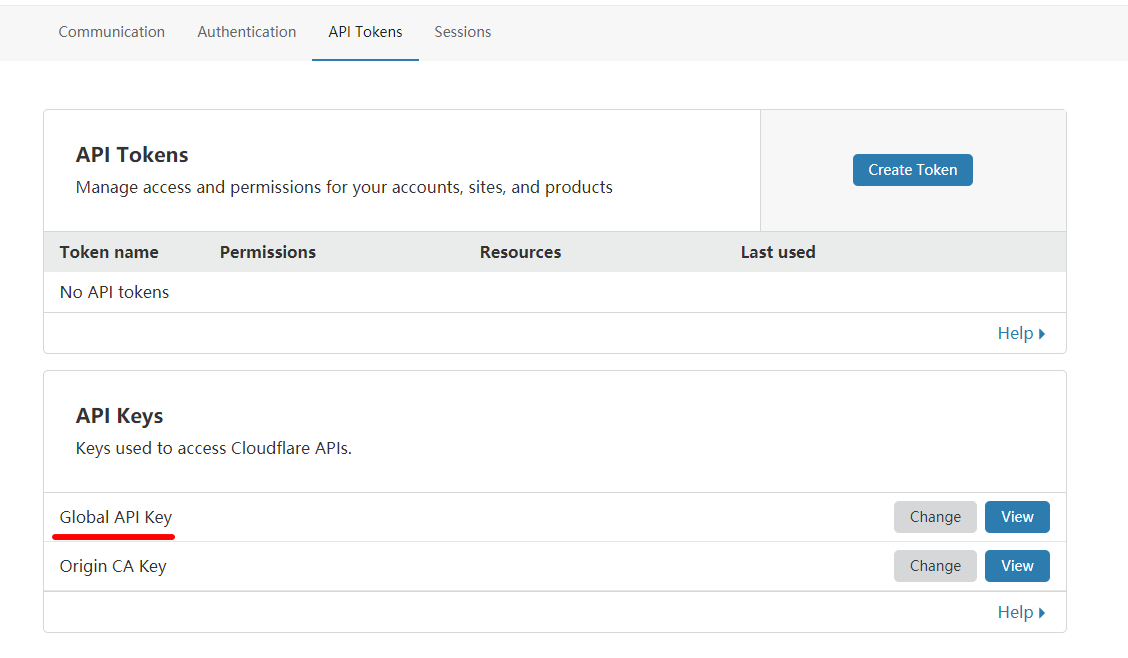The height and width of the screenshot is (658, 1128).
Task: Click the Resources column header
Action: coord(520,252)
